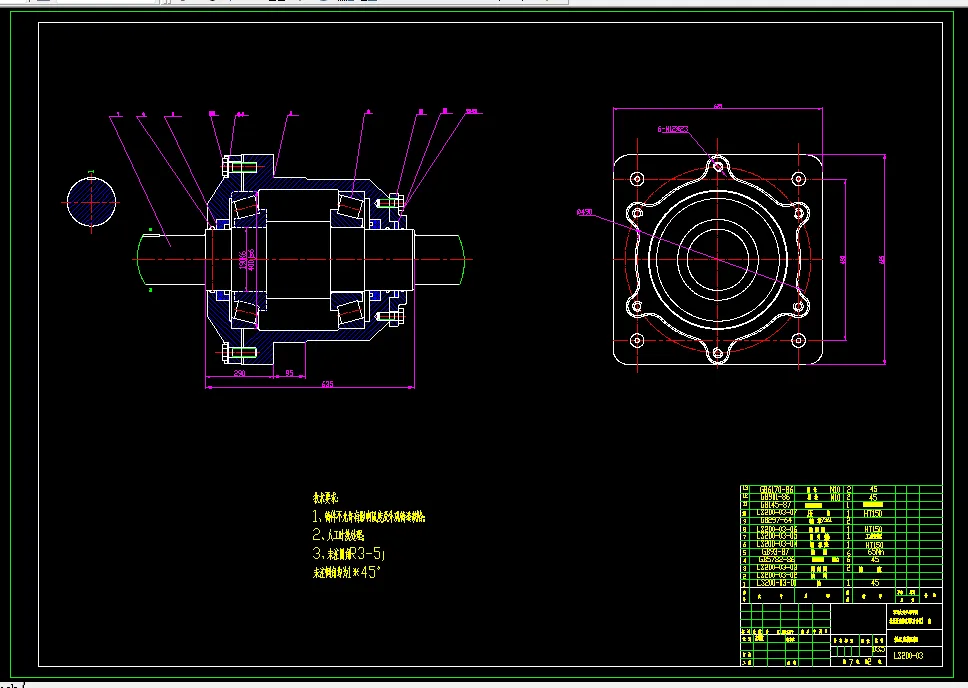Select technical requirement line 1
Screen dimensions: 968x688
(x=369, y=516)
